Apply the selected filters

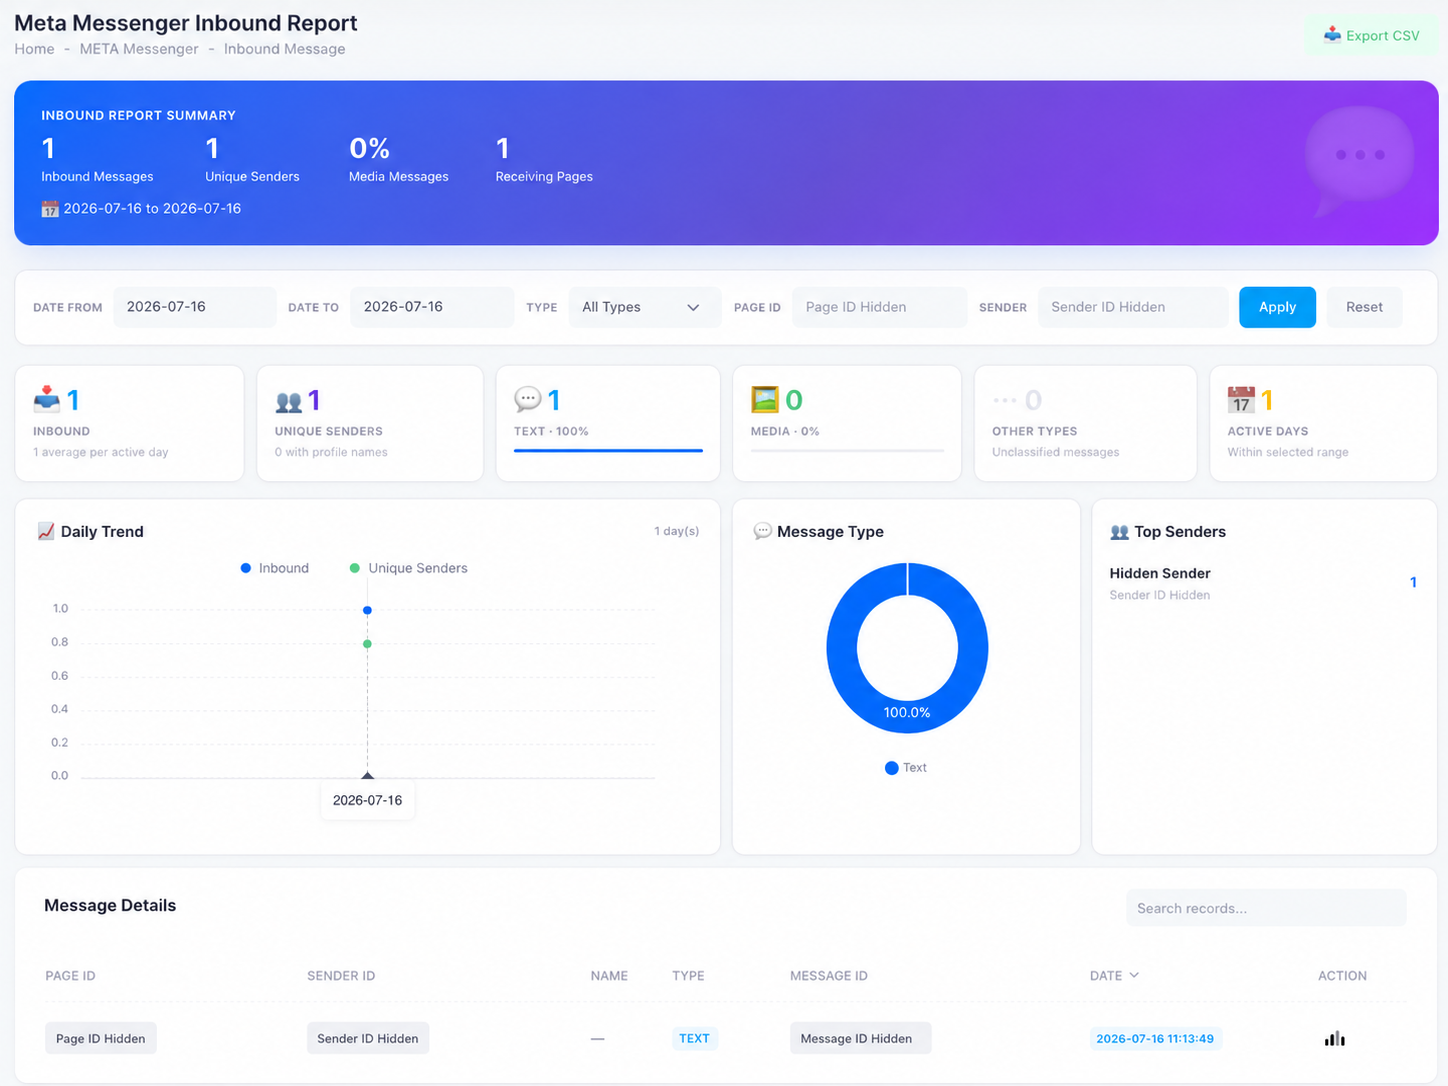(1277, 307)
